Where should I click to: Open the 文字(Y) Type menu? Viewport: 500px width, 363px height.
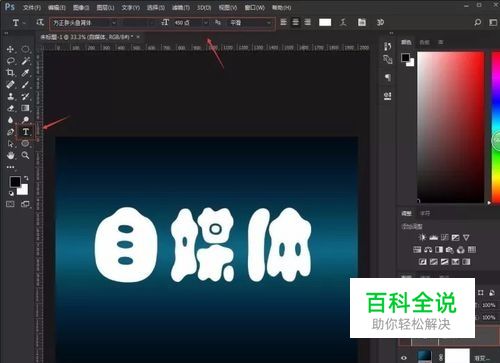click(x=130, y=7)
